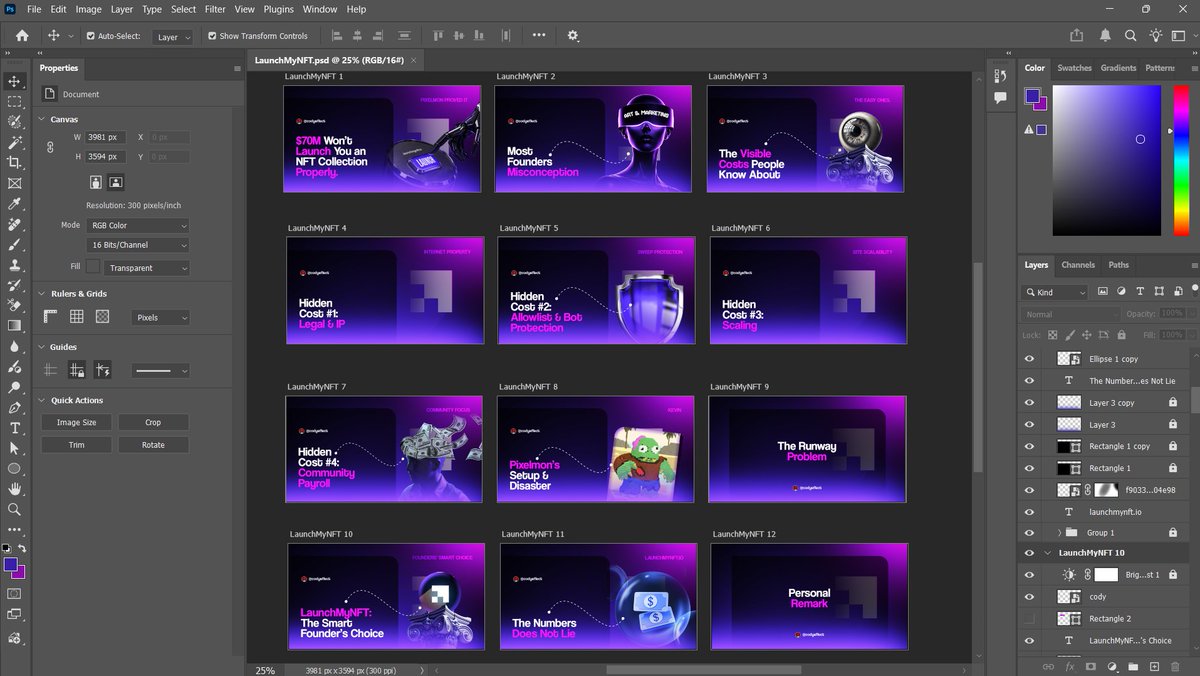Select the Magic Wand tool
1200x676 pixels.
14,143
